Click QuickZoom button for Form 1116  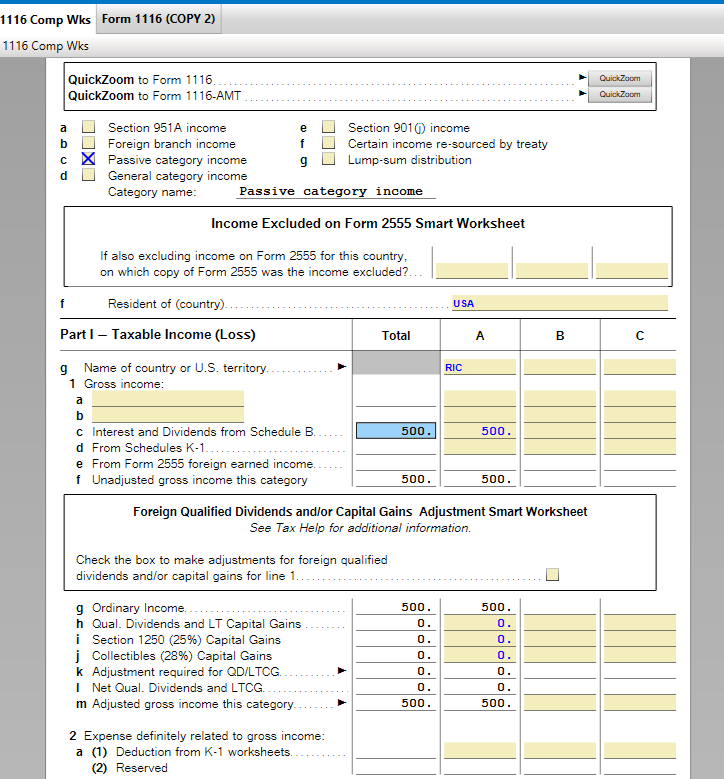click(619, 78)
